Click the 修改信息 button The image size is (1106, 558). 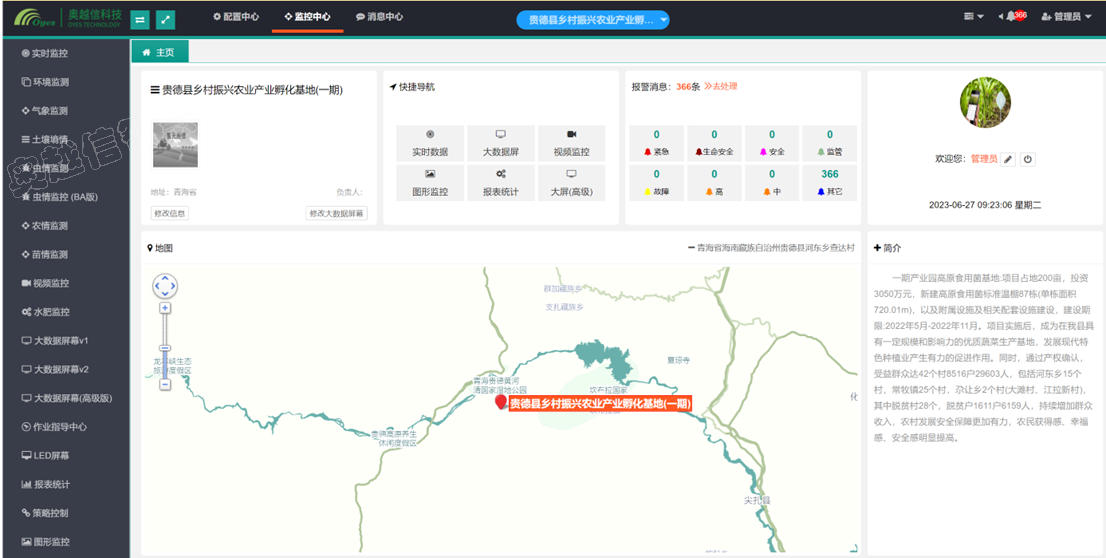tap(170, 213)
